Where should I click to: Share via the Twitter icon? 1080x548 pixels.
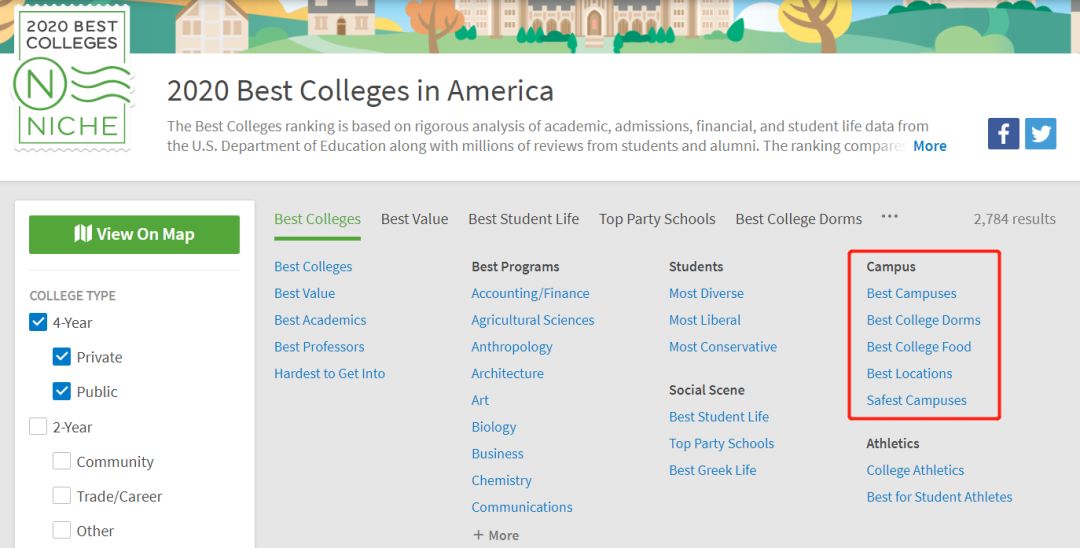tap(1040, 134)
